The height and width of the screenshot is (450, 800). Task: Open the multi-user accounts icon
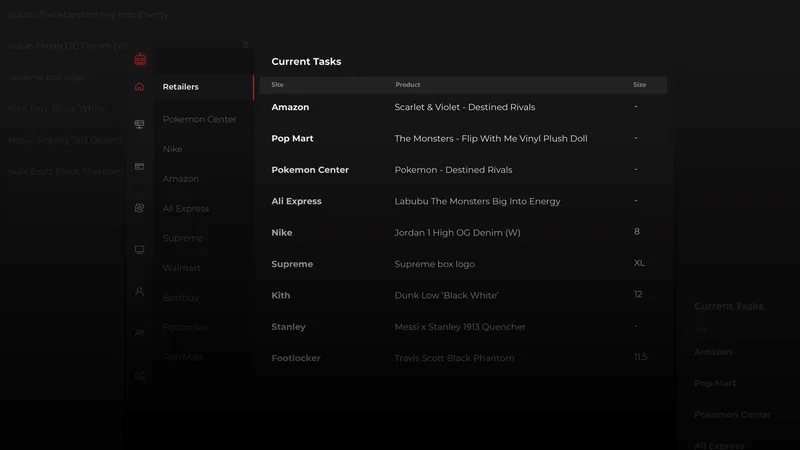(139, 333)
